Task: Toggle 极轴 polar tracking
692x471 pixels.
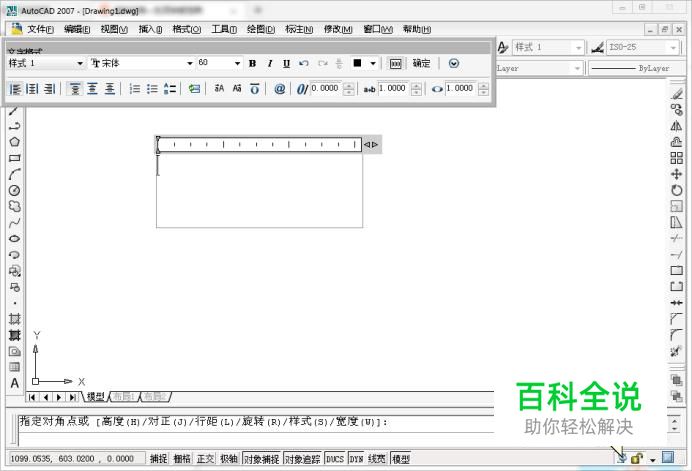Action: tap(229, 459)
